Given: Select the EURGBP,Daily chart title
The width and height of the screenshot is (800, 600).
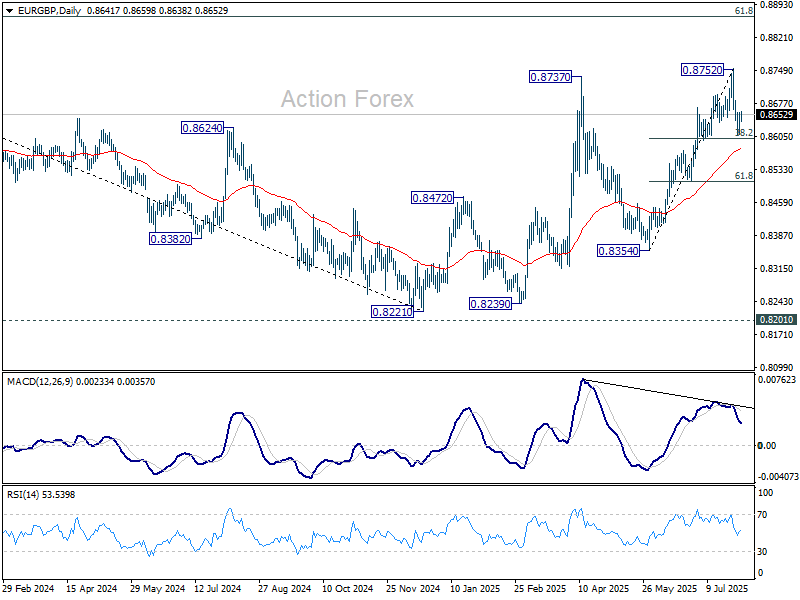Looking at the screenshot, I should coord(49,10).
